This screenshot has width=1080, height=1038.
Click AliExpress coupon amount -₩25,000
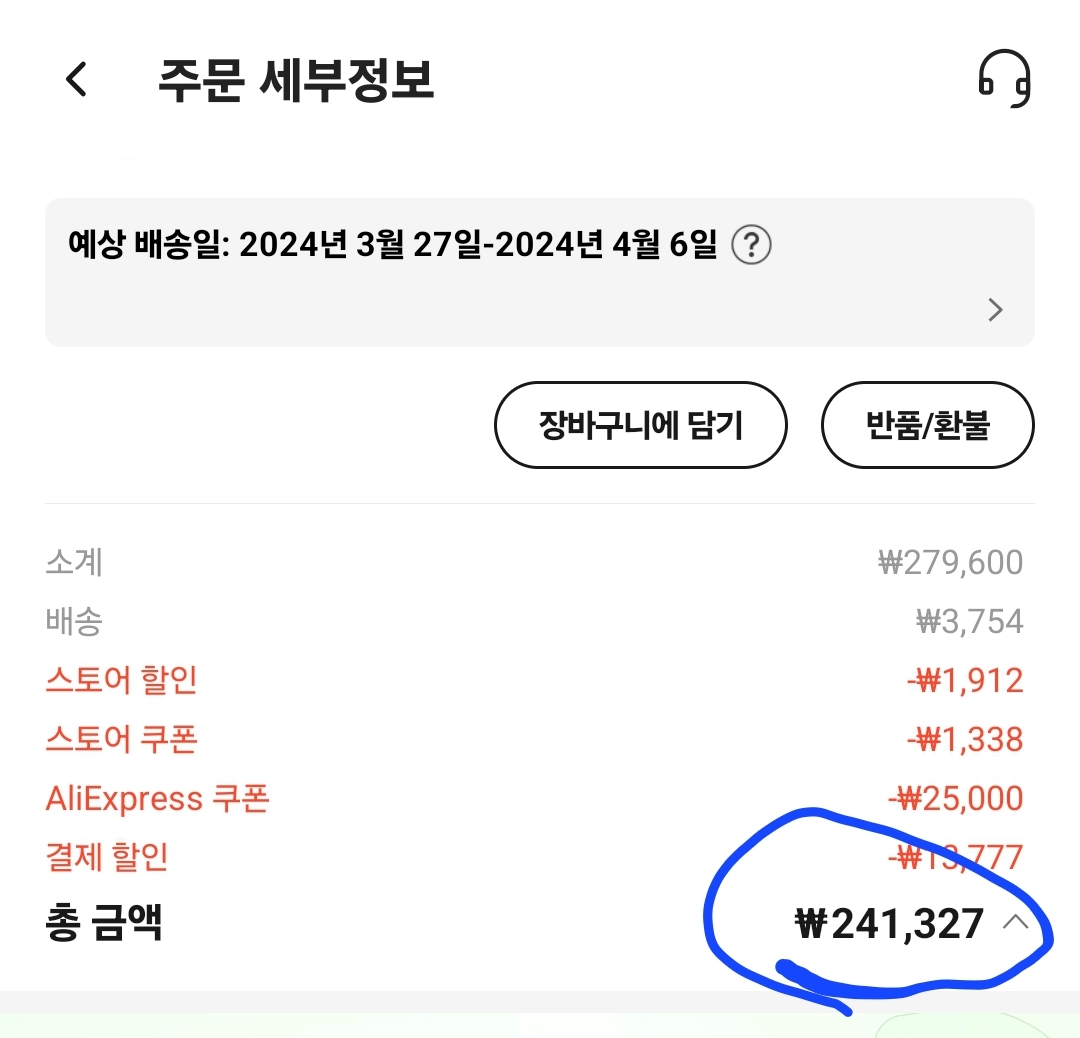[x=956, y=798]
